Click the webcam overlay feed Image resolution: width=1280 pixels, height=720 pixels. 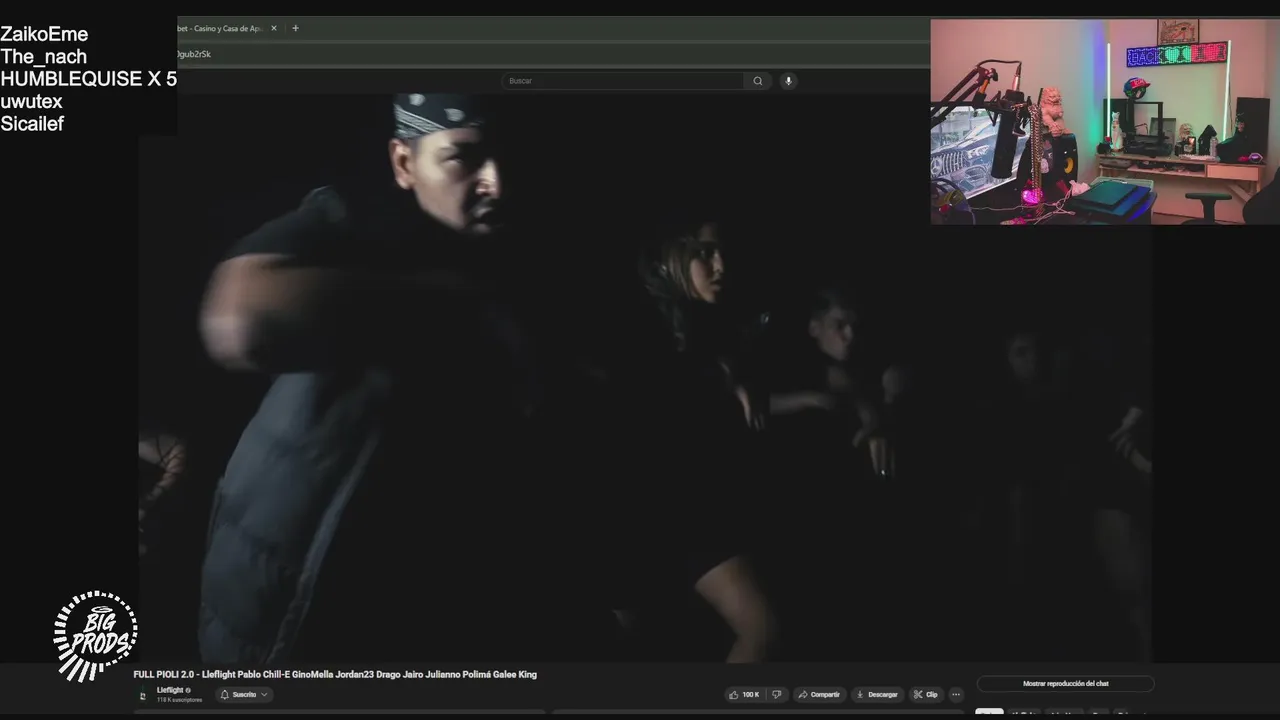click(1105, 122)
